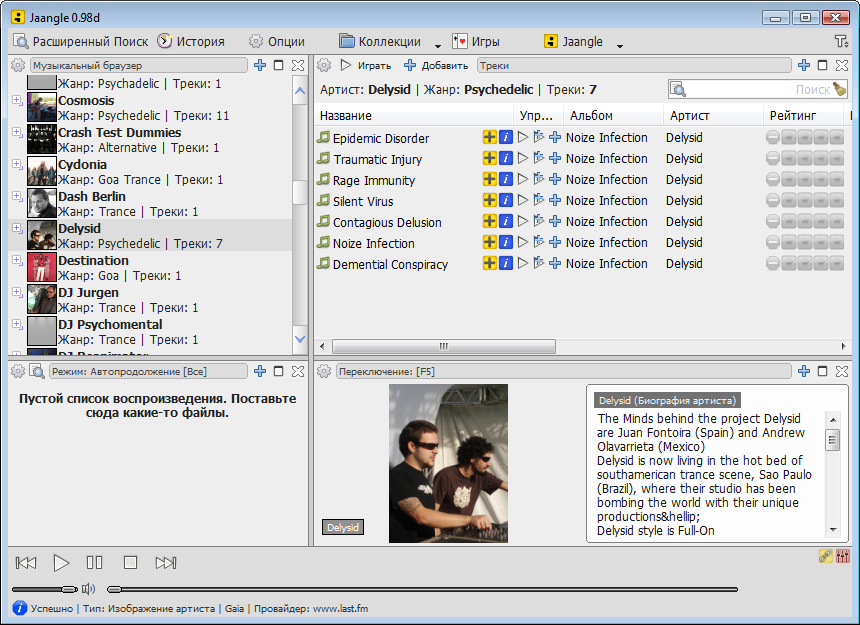Add a new pane with Music Browser plus icon

[260, 65]
